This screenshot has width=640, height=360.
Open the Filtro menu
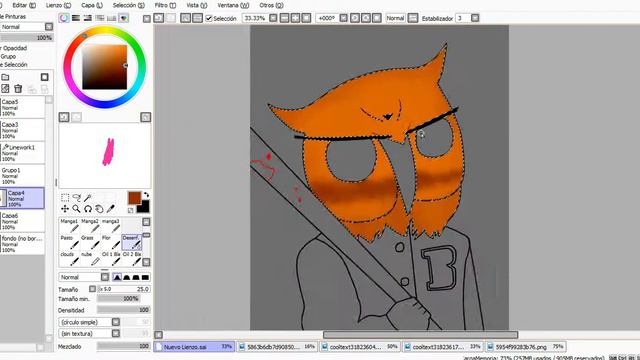tap(165, 5)
